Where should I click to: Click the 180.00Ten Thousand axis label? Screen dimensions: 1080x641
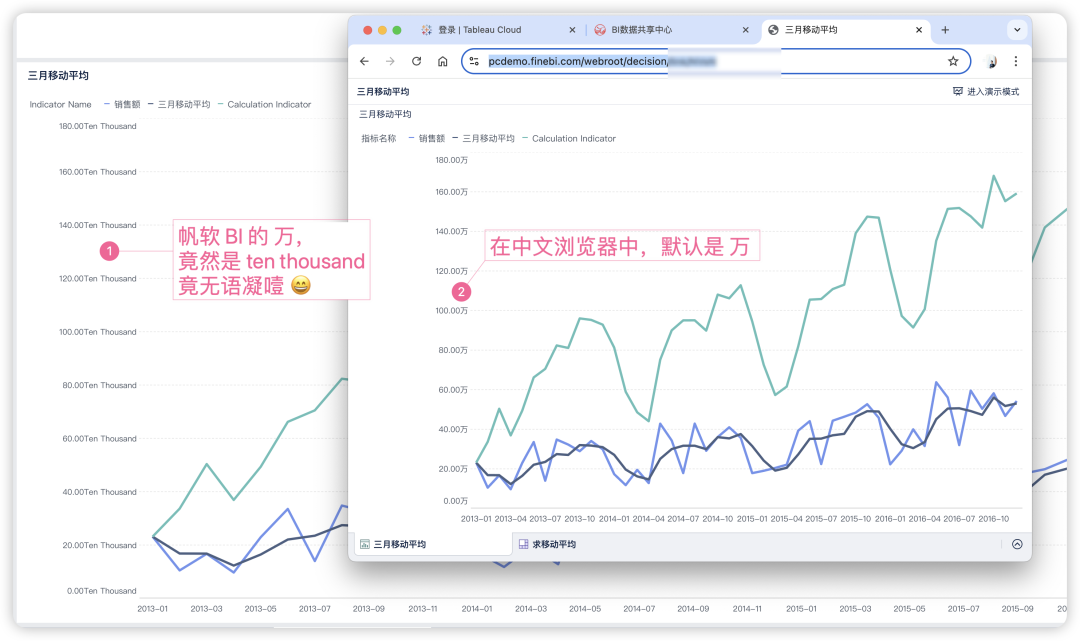point(98,126)
